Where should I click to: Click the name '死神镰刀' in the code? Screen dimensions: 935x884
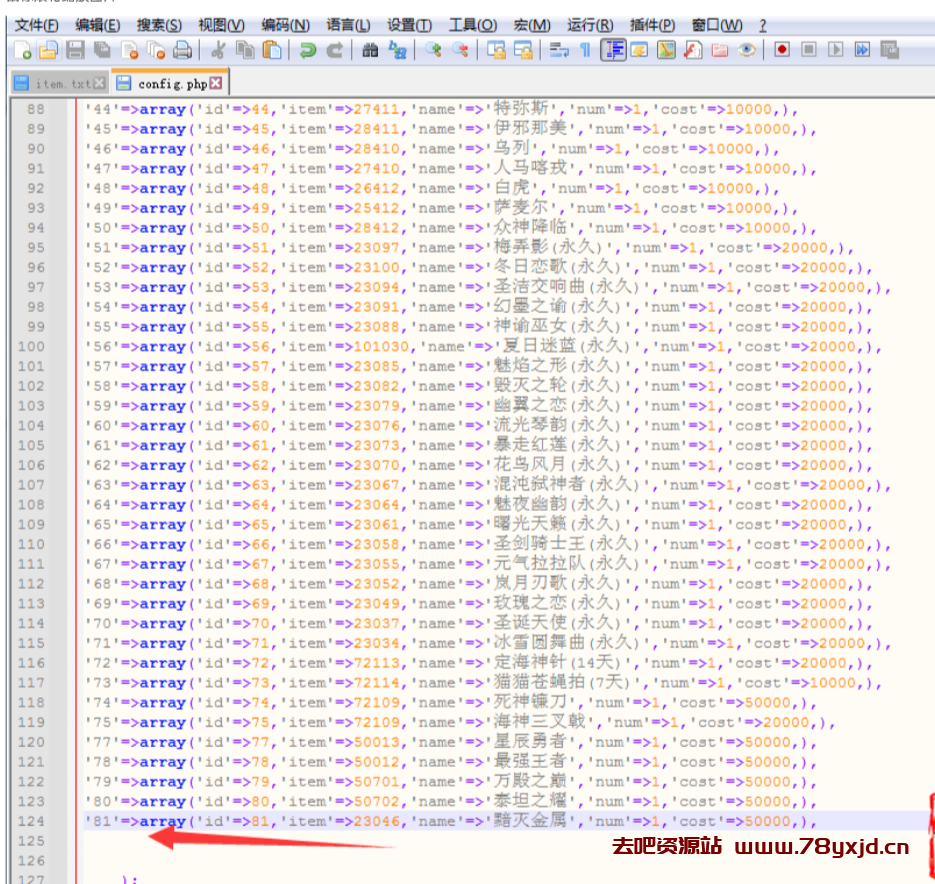(x=530, y=702)
